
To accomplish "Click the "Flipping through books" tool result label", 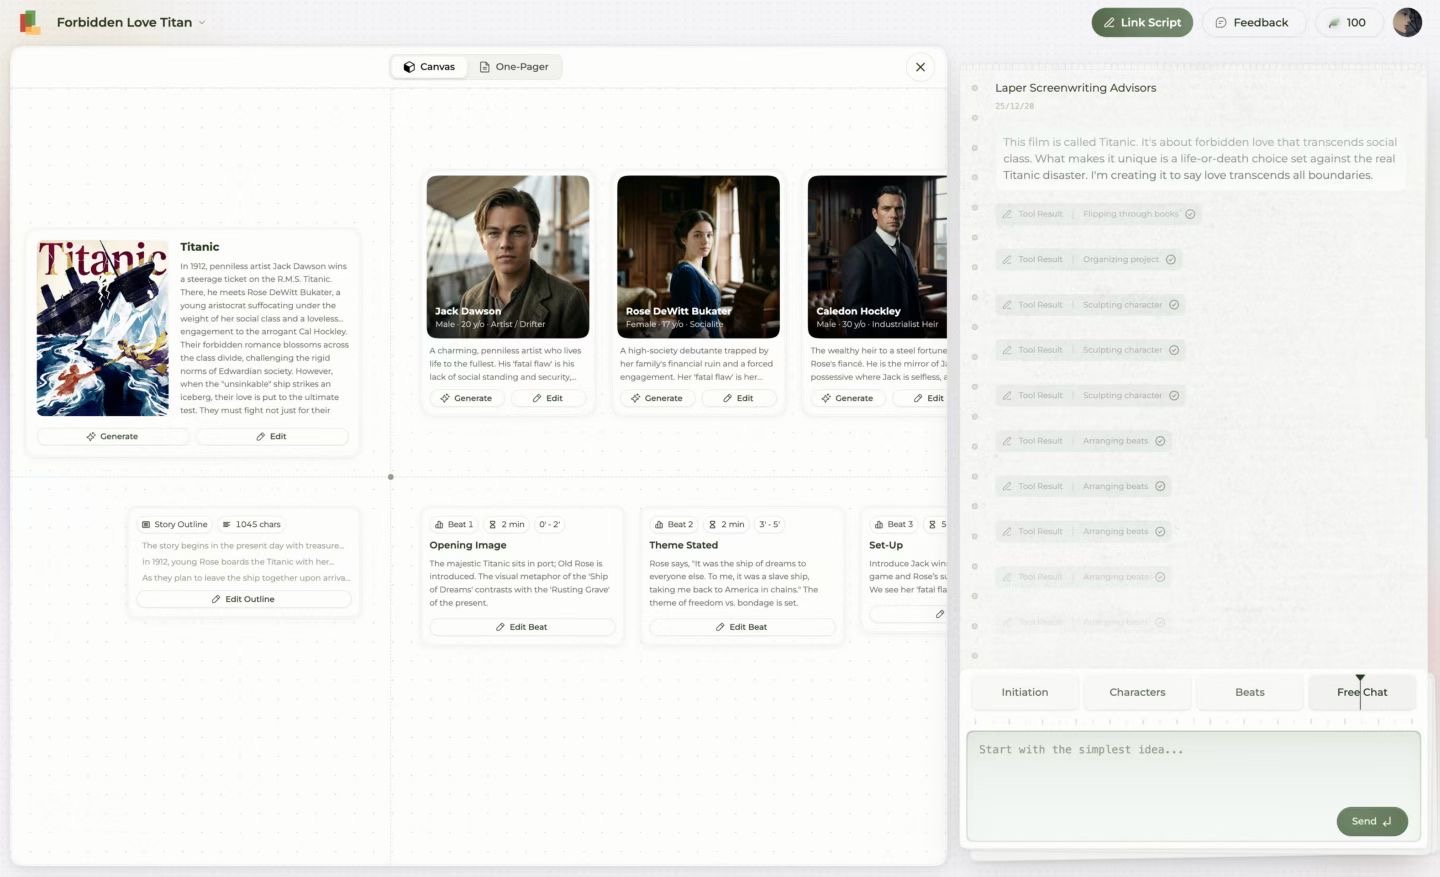I will coord(1130,214).
